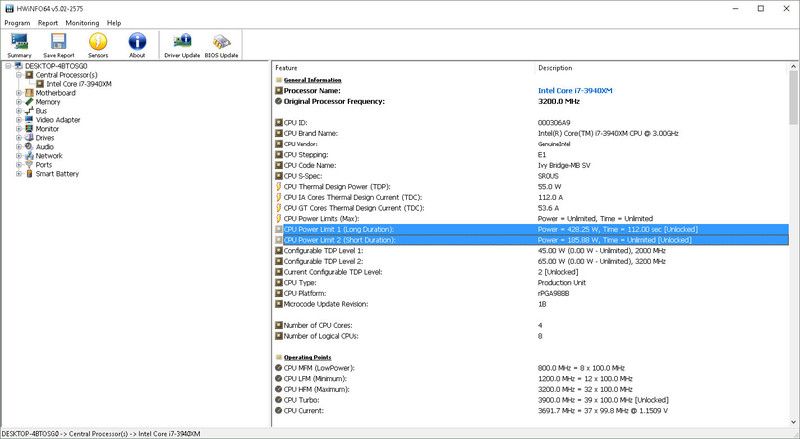Expand the Video Adapter tree node
Image resolution: width=800 pixels, height=439 pixels.
click(x=19, y=120)
